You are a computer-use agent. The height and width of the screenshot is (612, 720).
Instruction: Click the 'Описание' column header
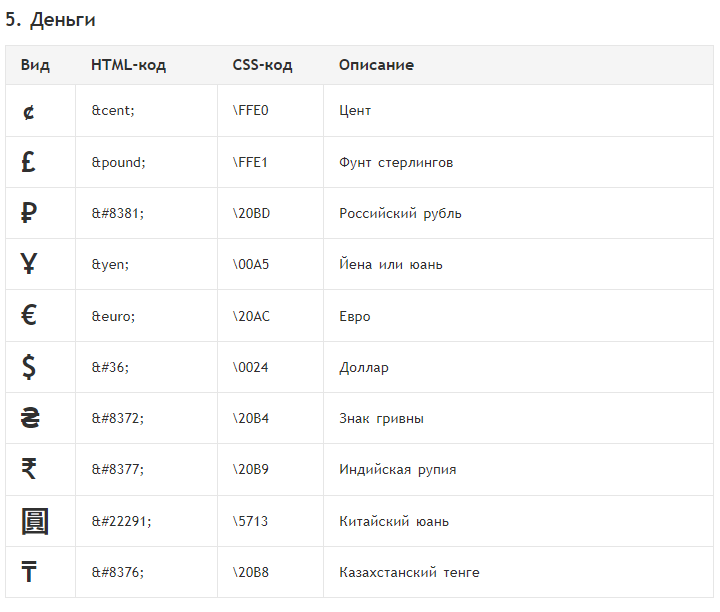pyautogui.click(x=377, y=65)
